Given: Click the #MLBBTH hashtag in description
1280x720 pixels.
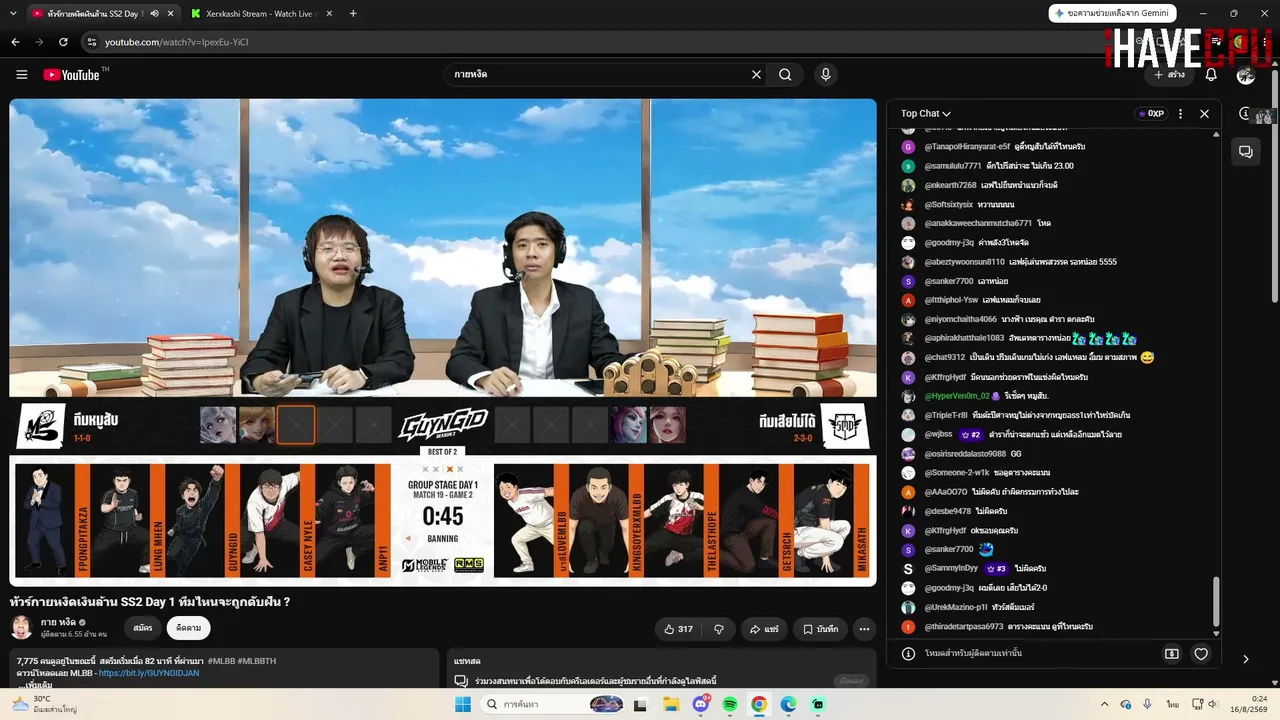Looking at the screenshot, I should (257, 661).
